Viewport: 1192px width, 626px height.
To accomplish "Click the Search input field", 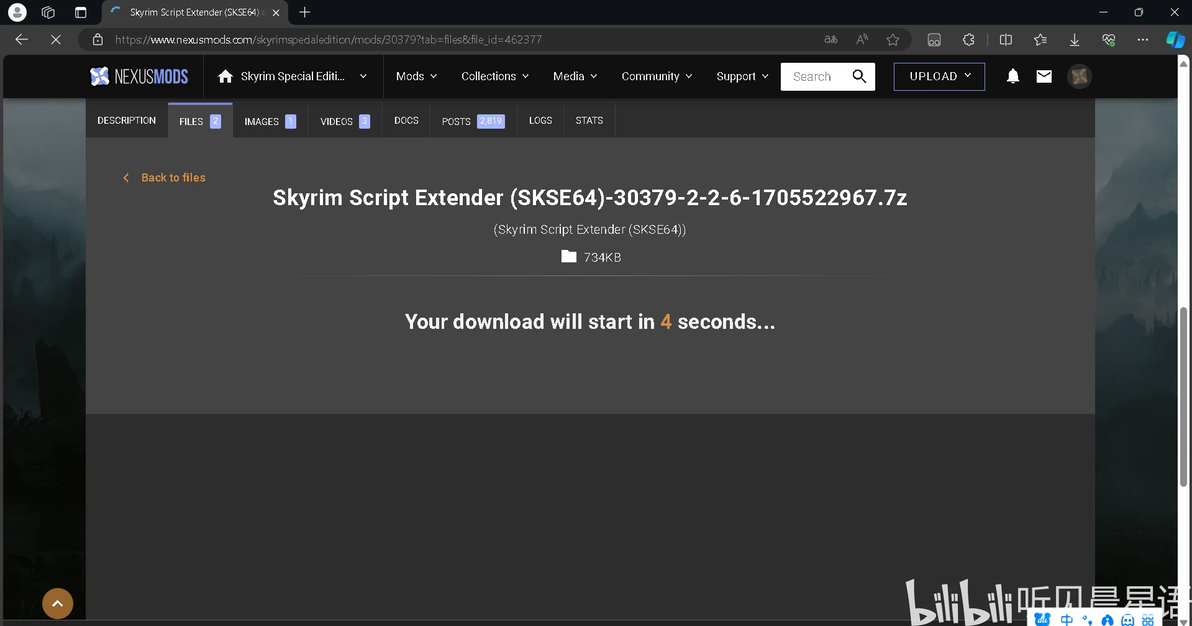I will pyautogui.click(x=815, y=76).
